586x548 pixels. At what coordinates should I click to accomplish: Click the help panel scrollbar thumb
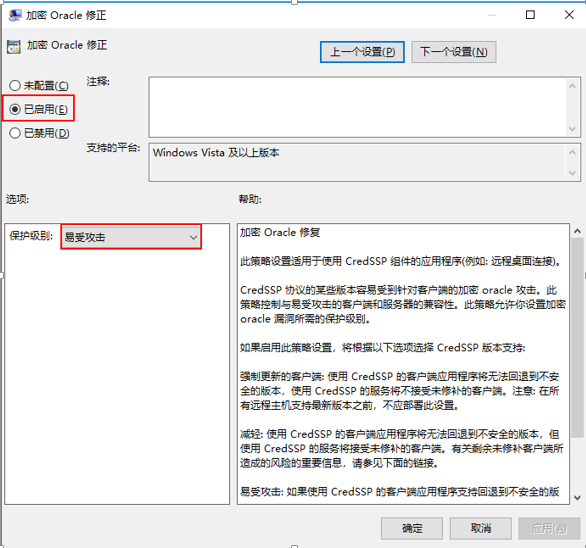(x=577, y=338)
